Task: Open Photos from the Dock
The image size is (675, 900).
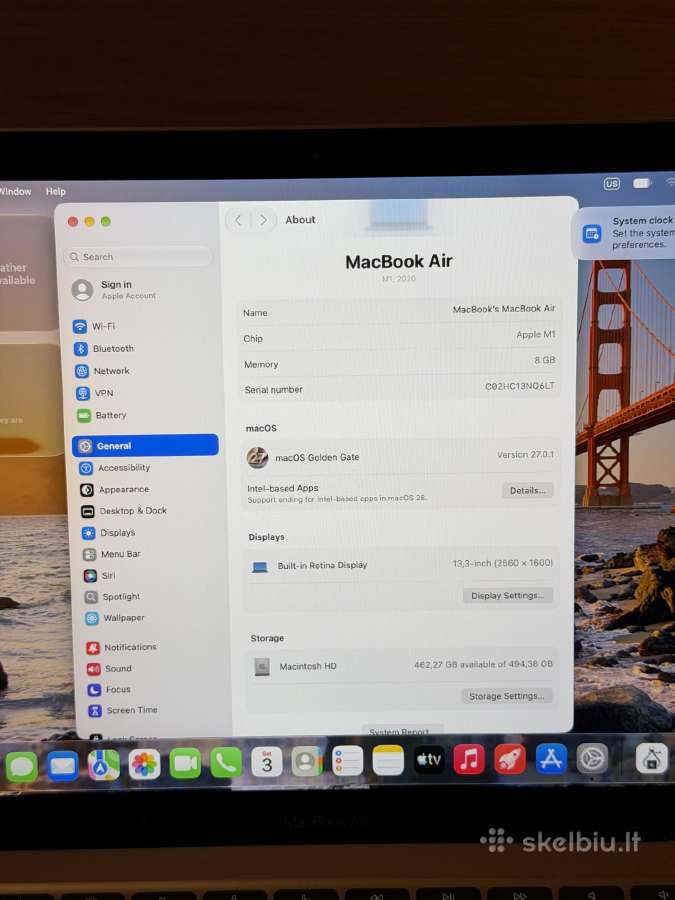Action: (x=144, y=765)
